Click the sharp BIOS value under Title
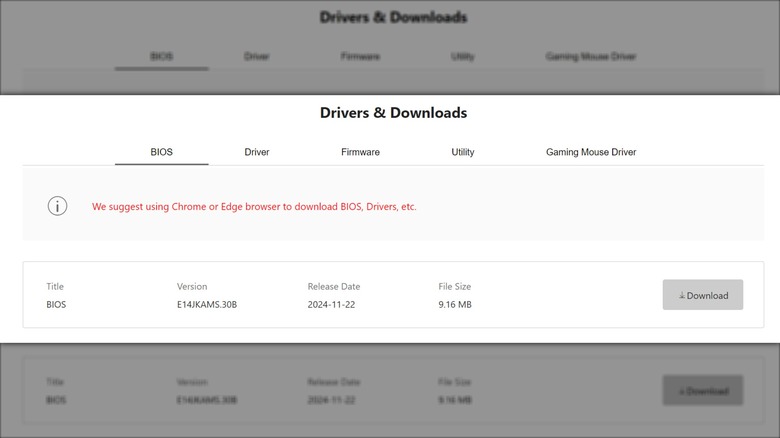 pos(56,304)
